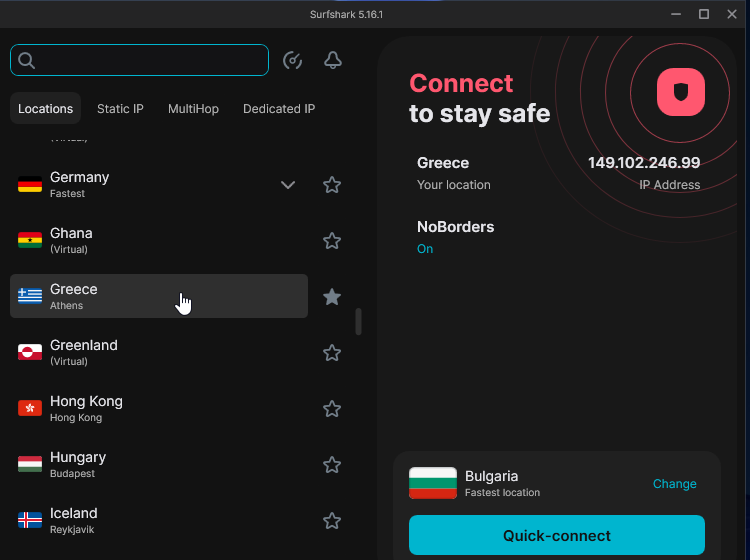This screenshot has height=560, width=750.
Task: Click the search magnifier icon
Action: (x=26, y=60)
